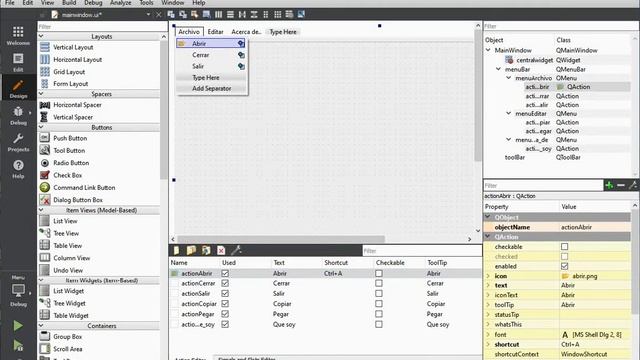This screenshot has width=640, height=360.
Task: Click the Action Editor Filter field
Action: click(x=422, y=251)
